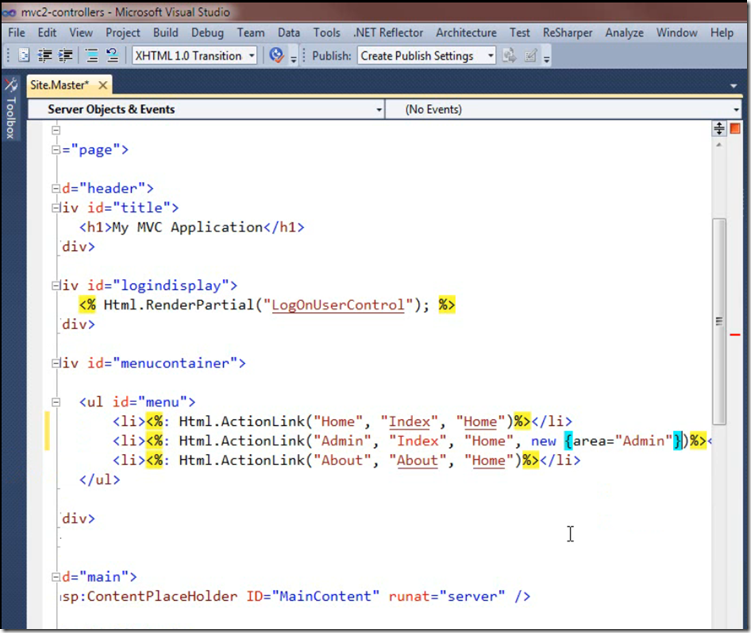Open the Tools menu

327,33
